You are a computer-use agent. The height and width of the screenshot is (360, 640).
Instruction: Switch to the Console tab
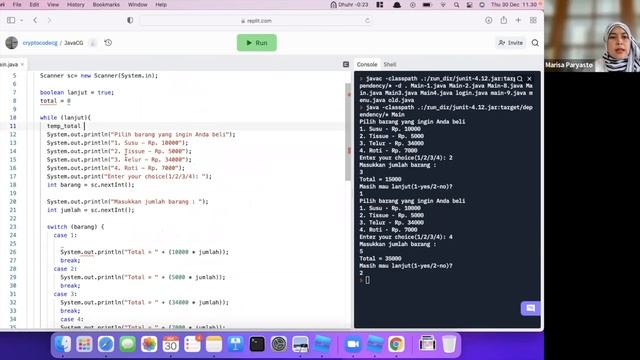click(x=367, y=64)
